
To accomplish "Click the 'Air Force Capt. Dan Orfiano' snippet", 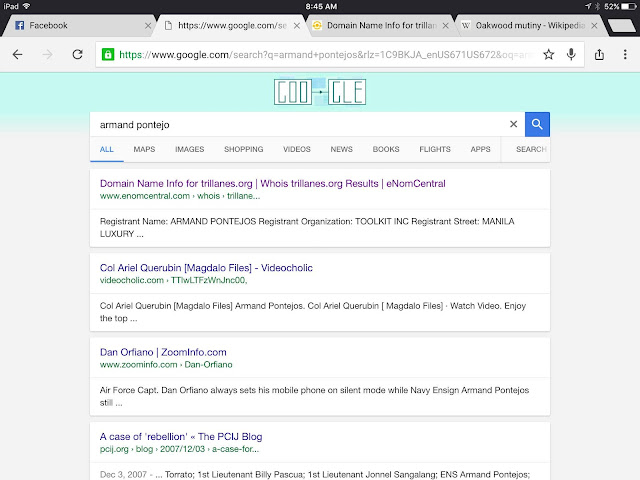I will (x=314, y=396).
